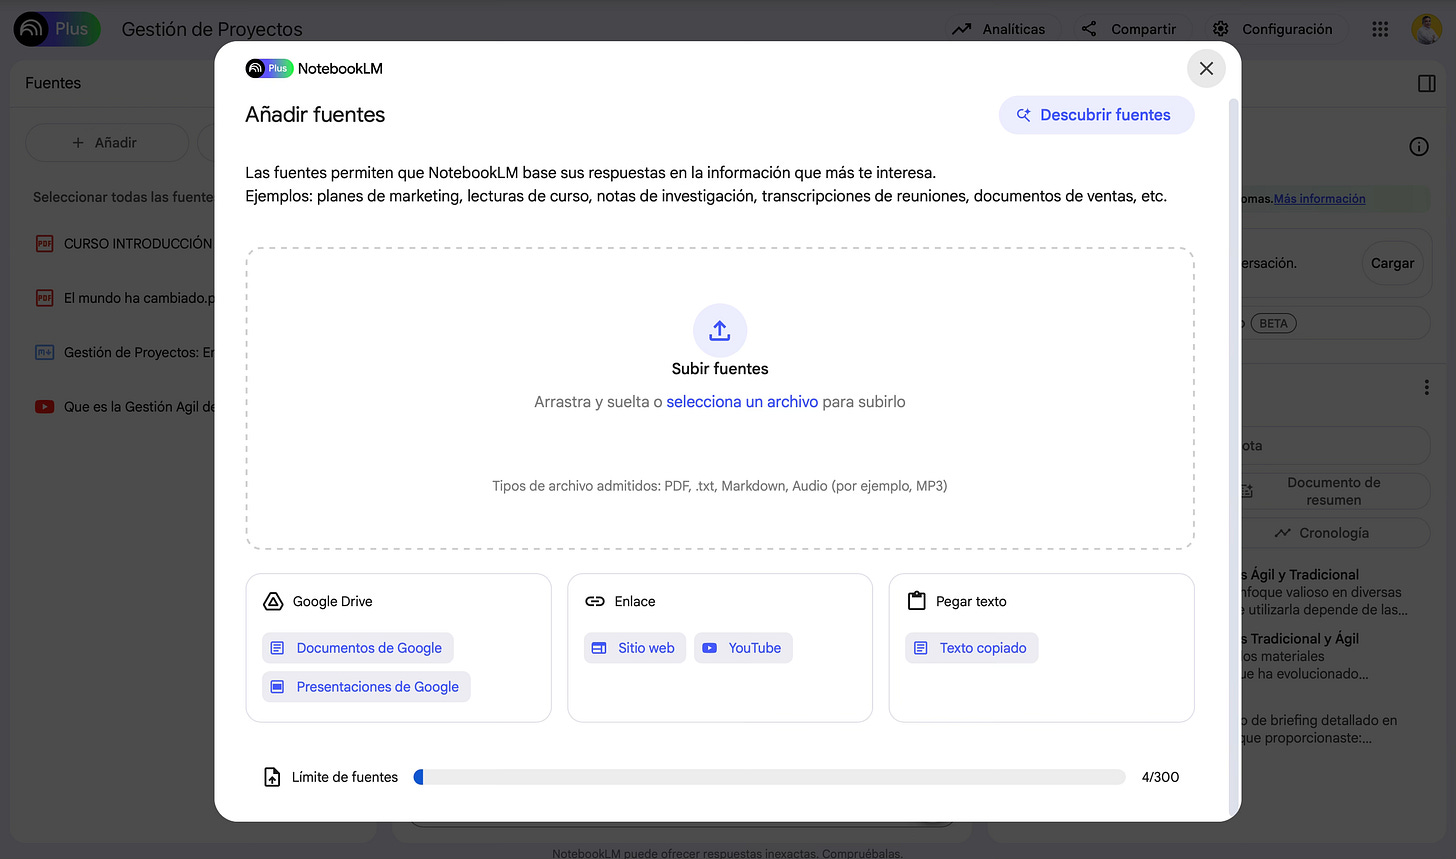Image resolution: width=1456 pixels, height=859 pixels.
Task: Collapse the right panel with sidebar icon
Action: point(1427,83)
